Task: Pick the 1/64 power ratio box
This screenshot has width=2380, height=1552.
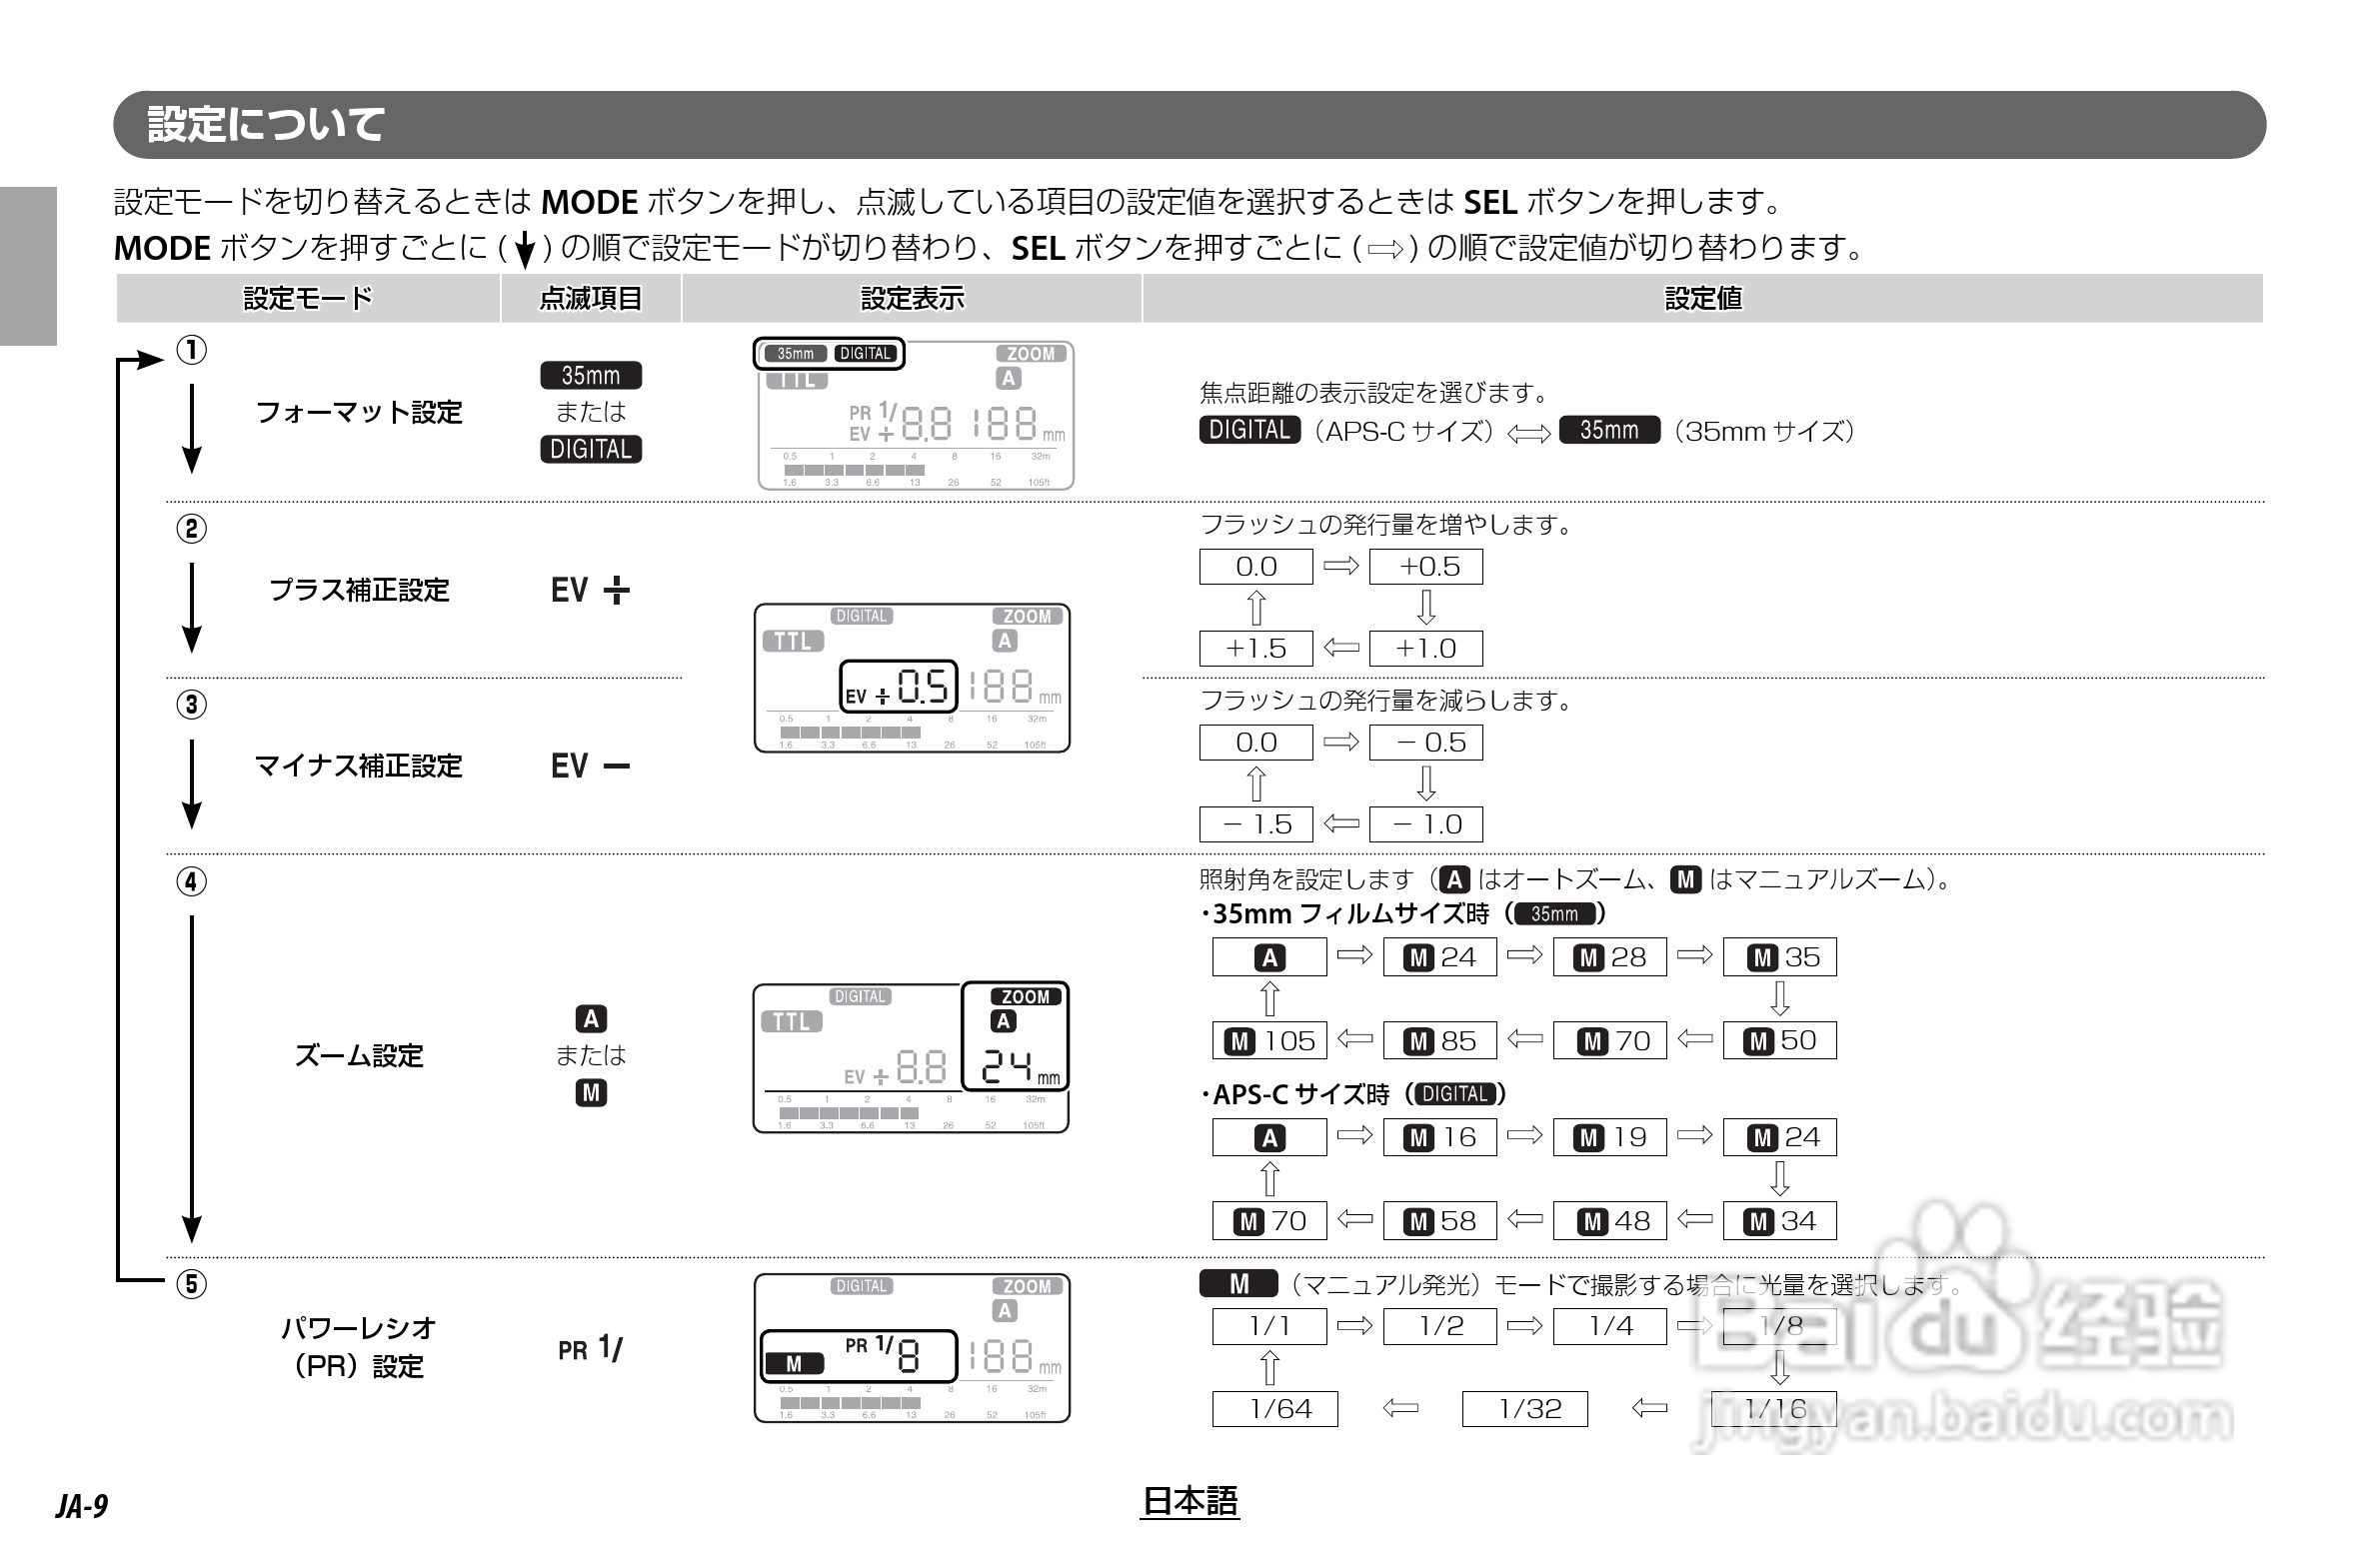Action: (1275, 1409)
